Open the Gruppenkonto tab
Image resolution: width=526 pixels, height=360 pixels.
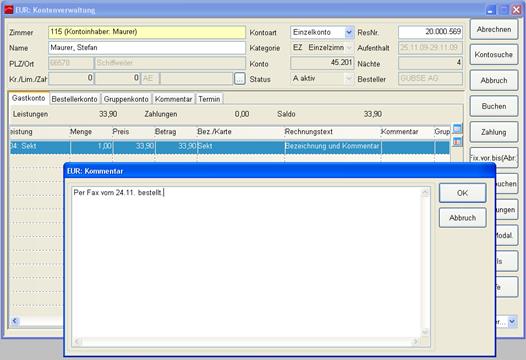point(126,99)
